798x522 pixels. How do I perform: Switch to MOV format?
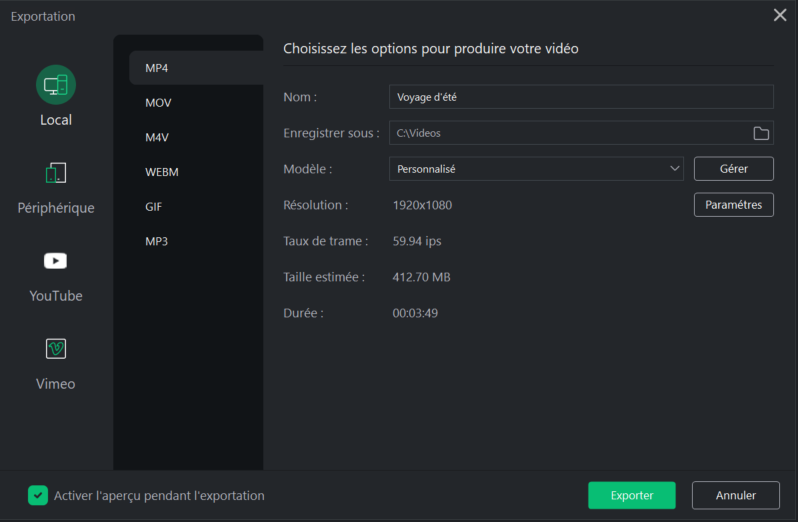tap(196, 103)
